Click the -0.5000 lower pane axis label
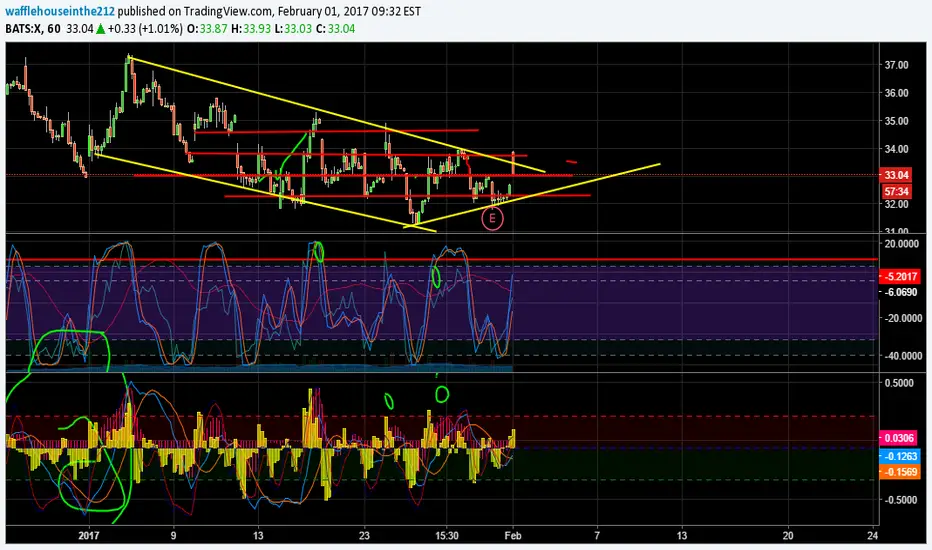This screenshot has width=932, height=550. (899, 499)
